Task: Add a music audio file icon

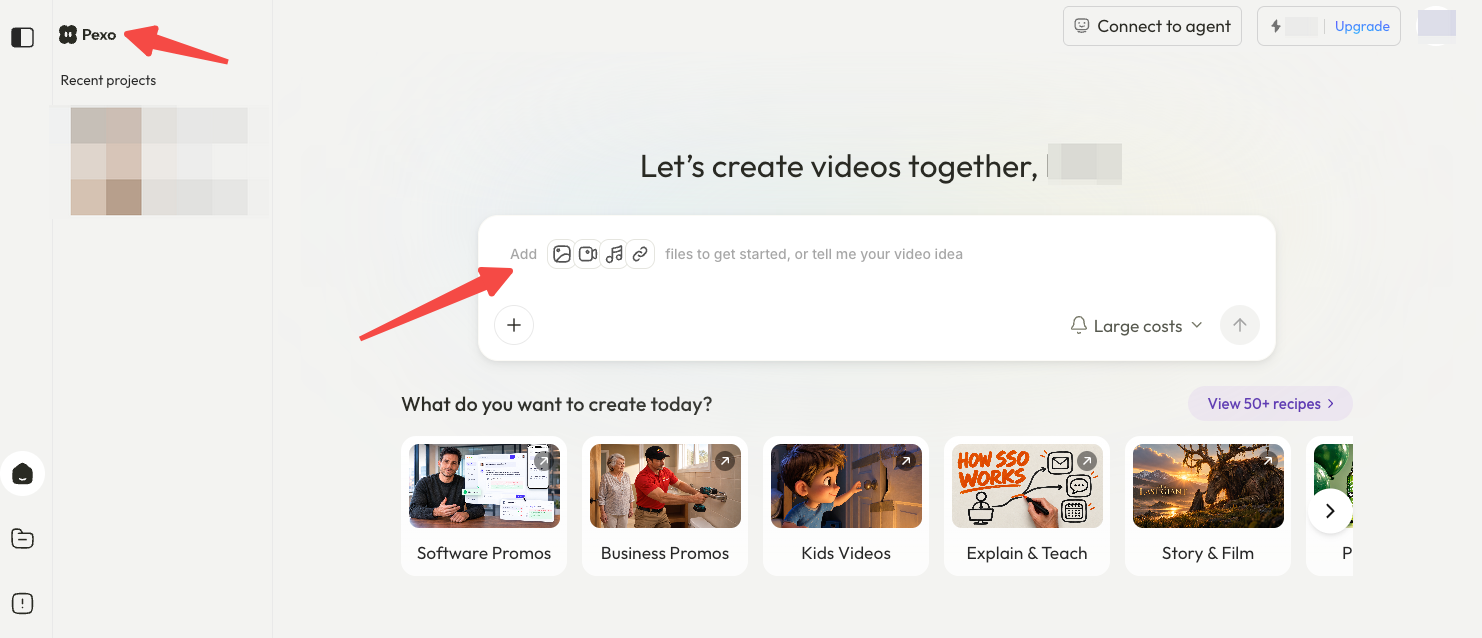Action: (x=614, y=254)
